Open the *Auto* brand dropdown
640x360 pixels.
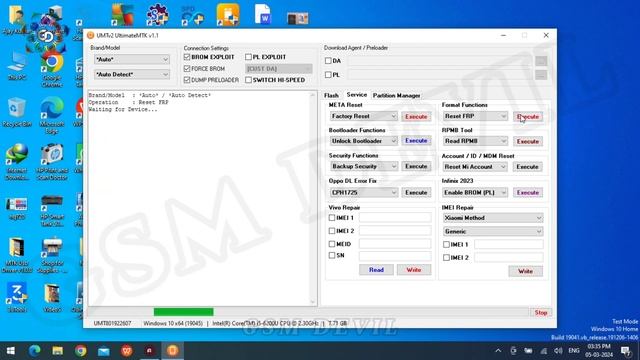tap(131, 60)
